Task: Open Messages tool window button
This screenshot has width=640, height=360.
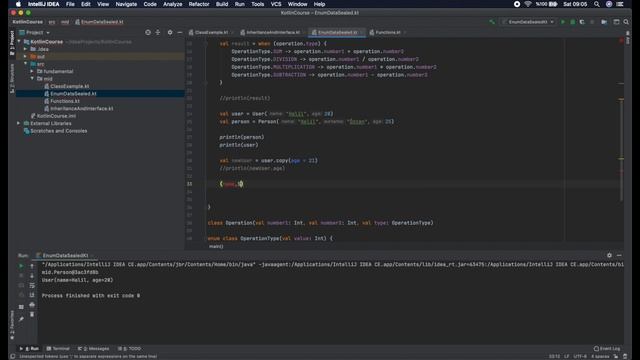Action: click(x=93, y=349)
